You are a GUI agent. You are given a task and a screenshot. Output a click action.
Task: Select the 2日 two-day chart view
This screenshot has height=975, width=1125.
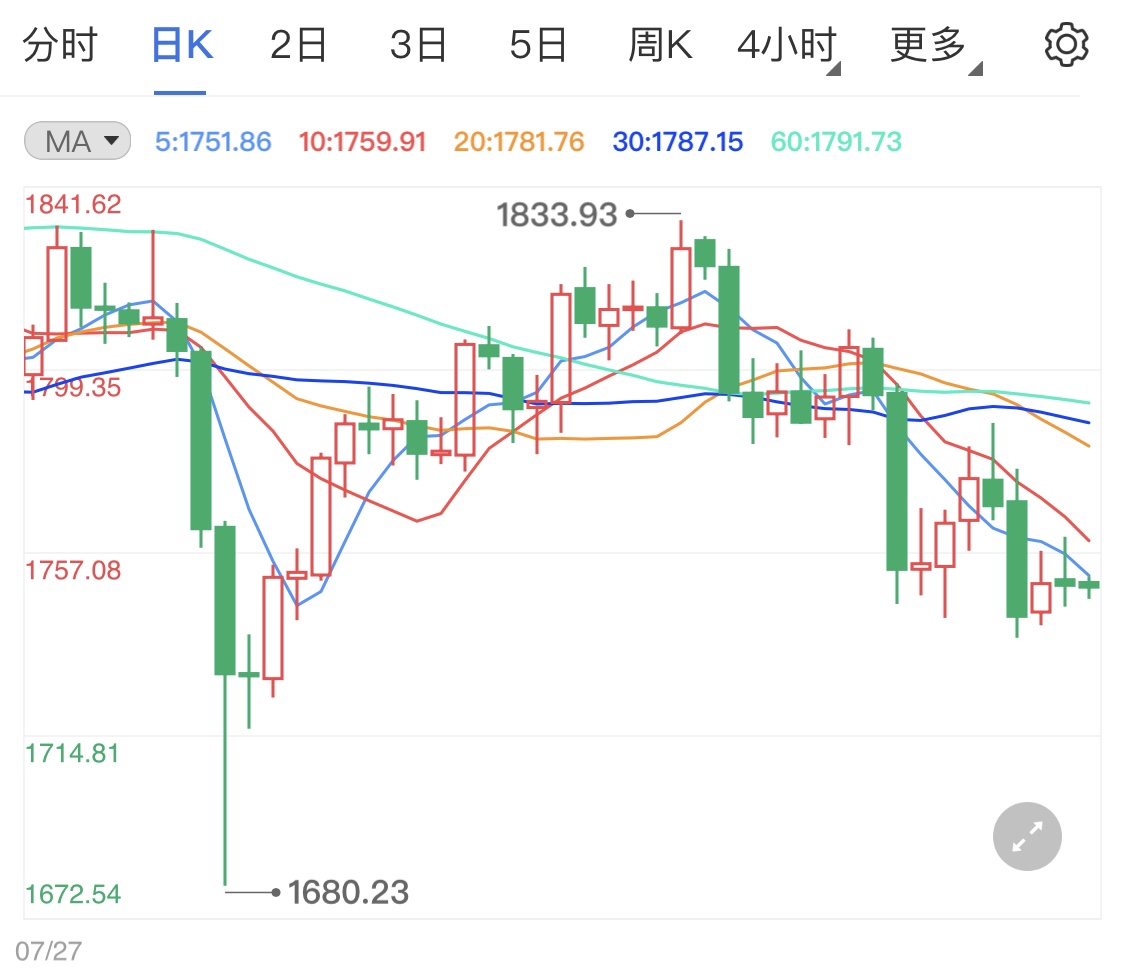[296, 44]
